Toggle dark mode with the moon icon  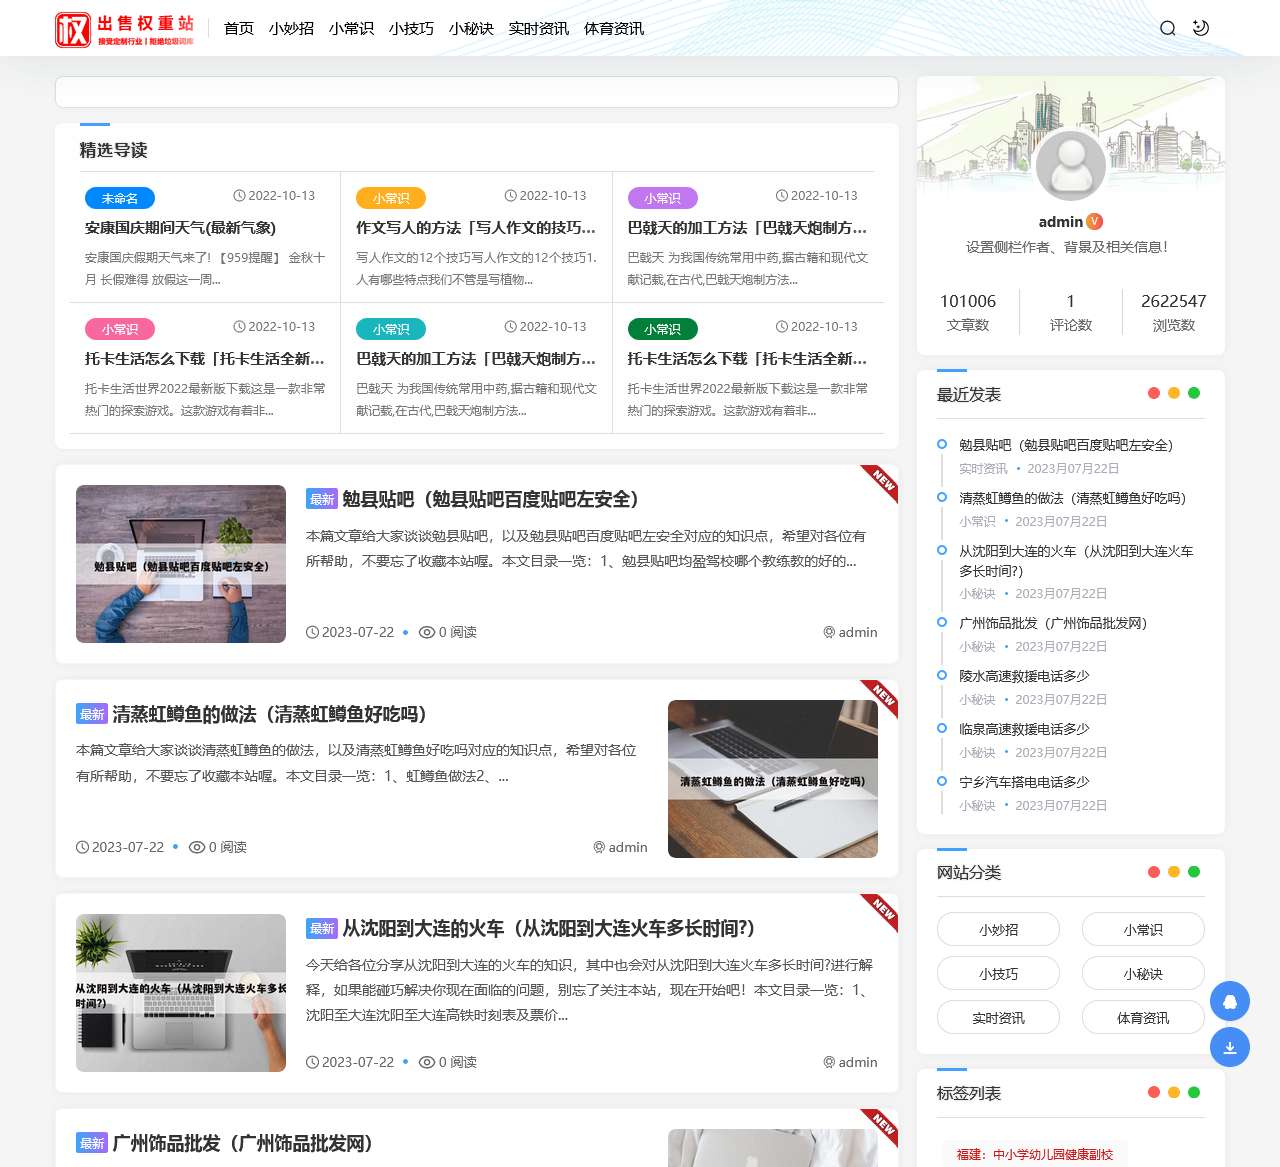point(1200,28)
